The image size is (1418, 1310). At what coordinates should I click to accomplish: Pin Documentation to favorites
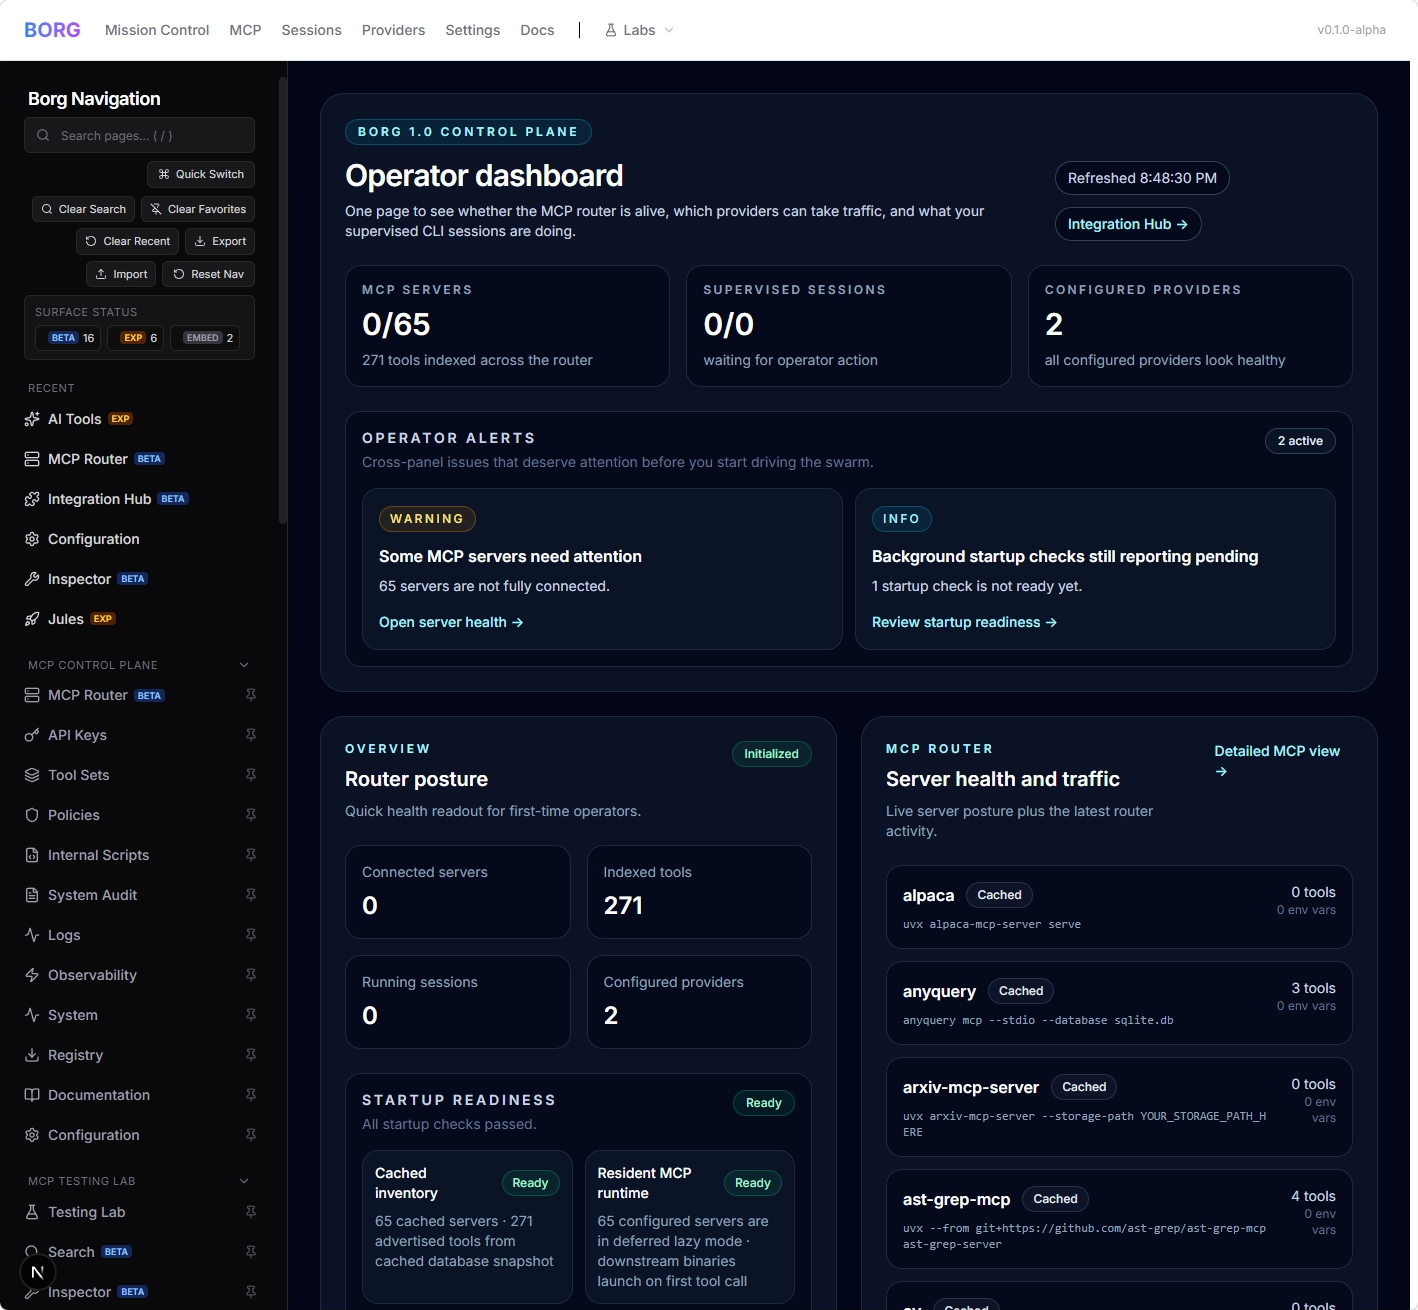(251, 1095)
